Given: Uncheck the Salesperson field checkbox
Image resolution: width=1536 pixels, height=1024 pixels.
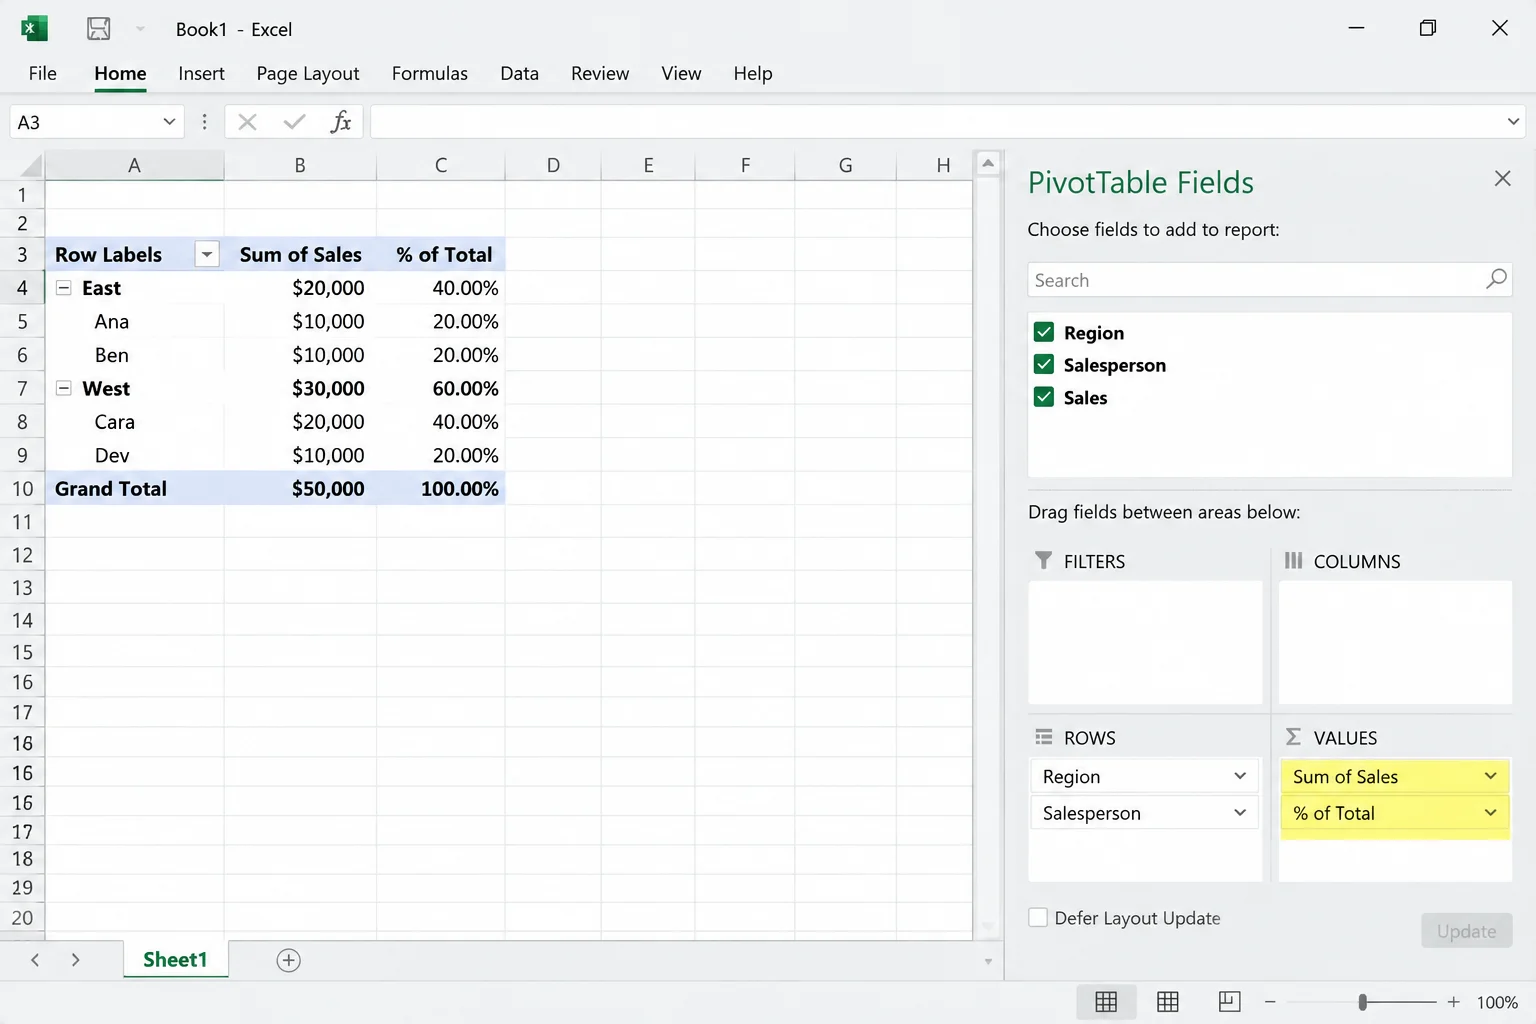Looking at the screenshot, I should pyautogui.click(x=1044, y=364).
